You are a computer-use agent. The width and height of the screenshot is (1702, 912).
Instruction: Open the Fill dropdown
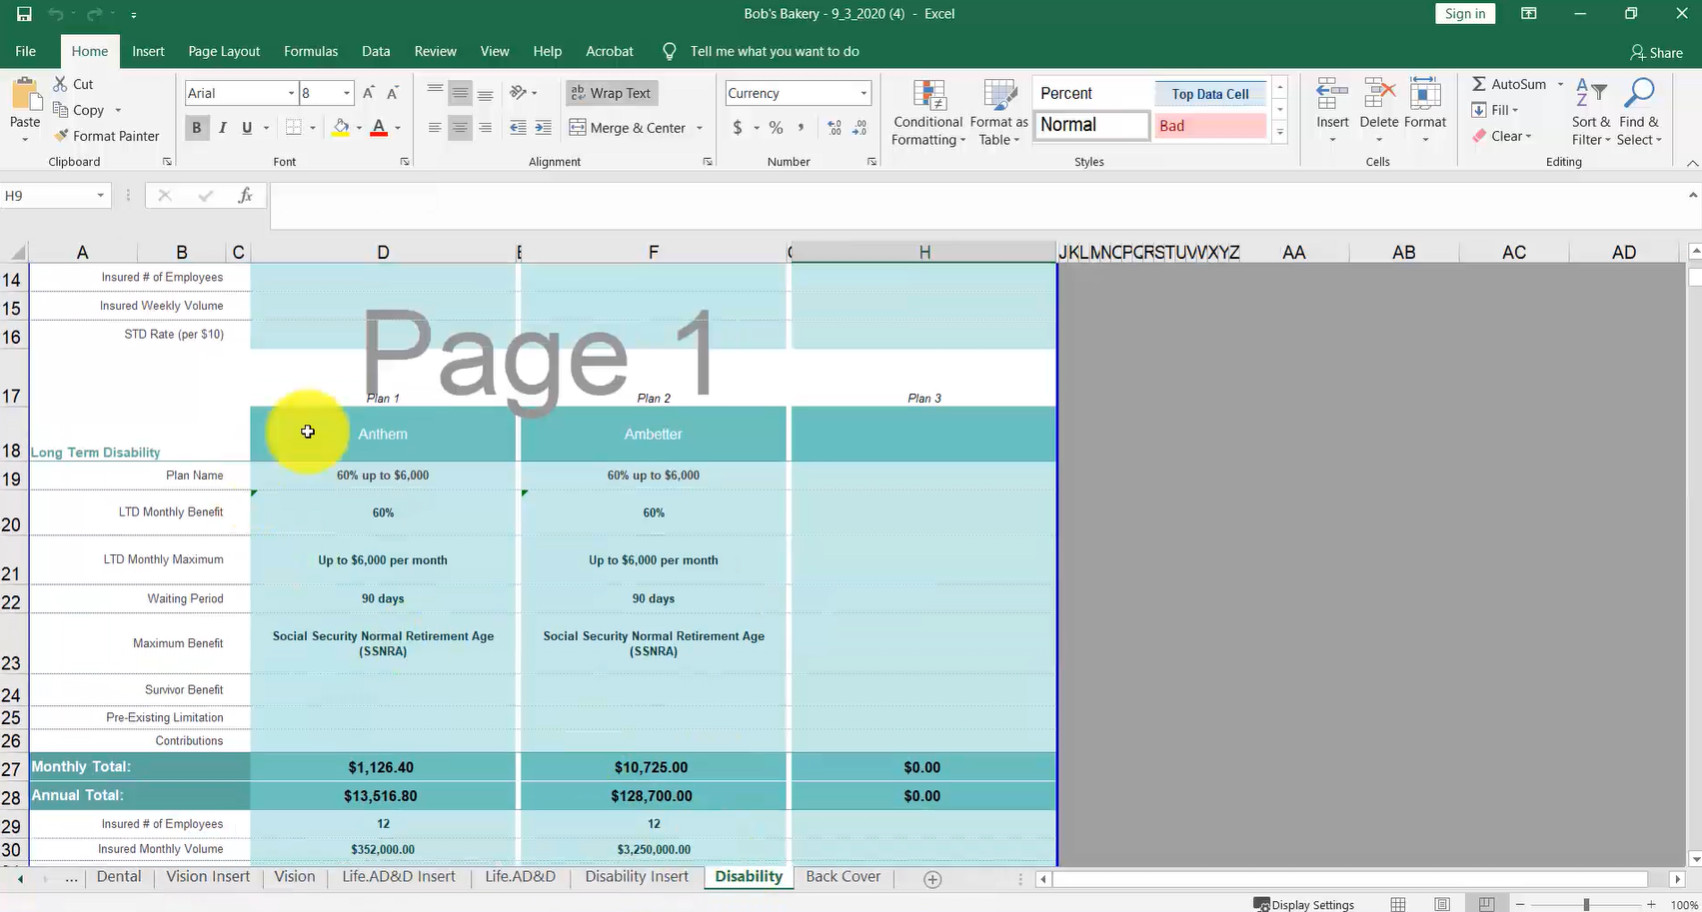(x=1496, y=110)
